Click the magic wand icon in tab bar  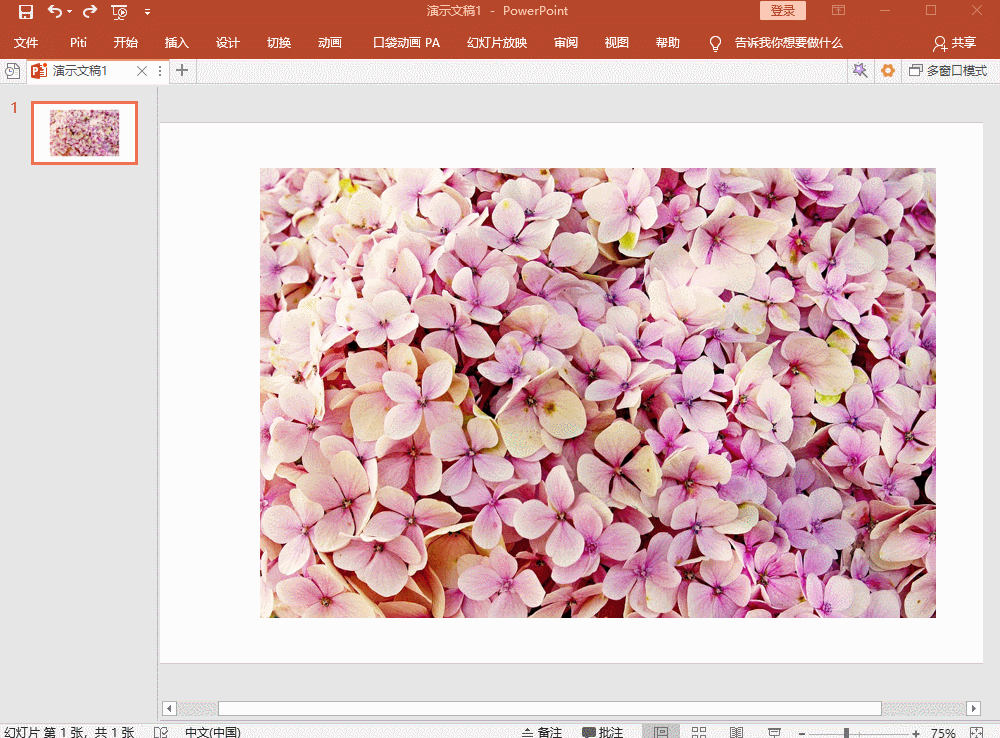click(x=859, y=71)
